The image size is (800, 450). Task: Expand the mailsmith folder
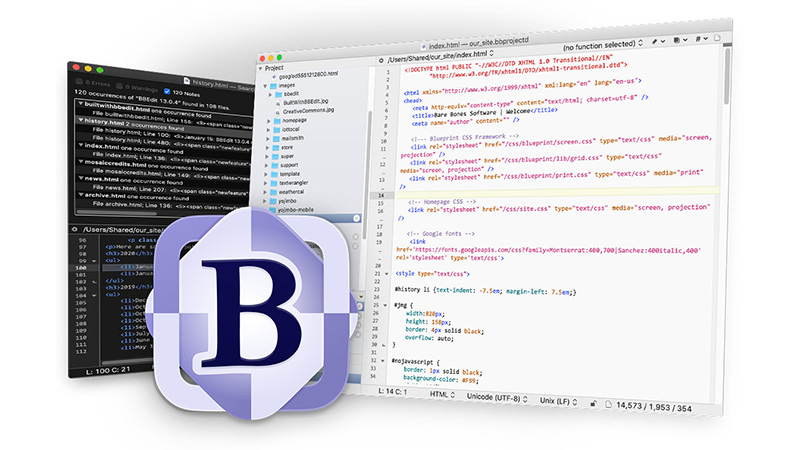[x=268, y=139]
